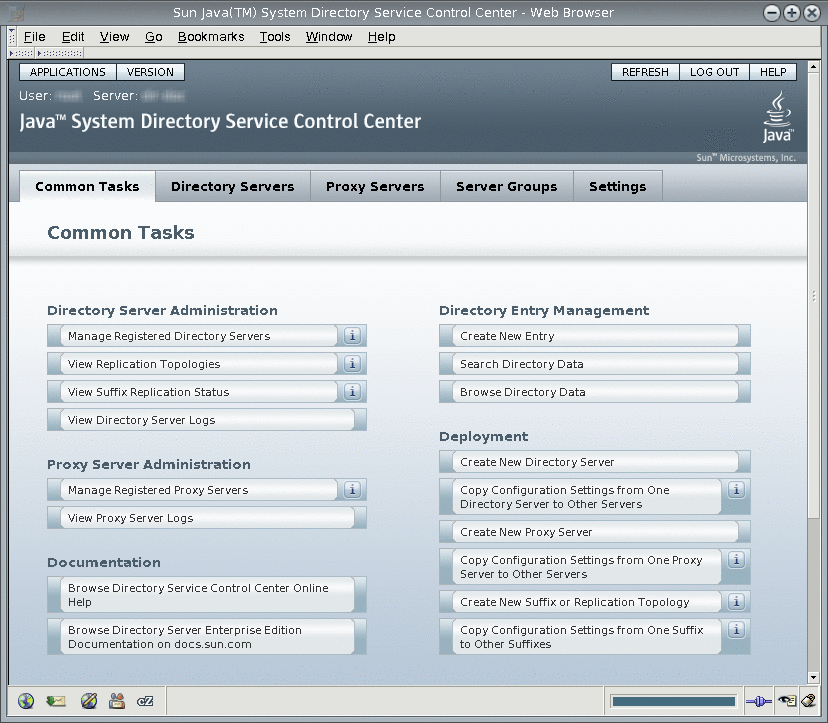
Task: Open View Proxy Server Logs task
Action: point(206,518)
